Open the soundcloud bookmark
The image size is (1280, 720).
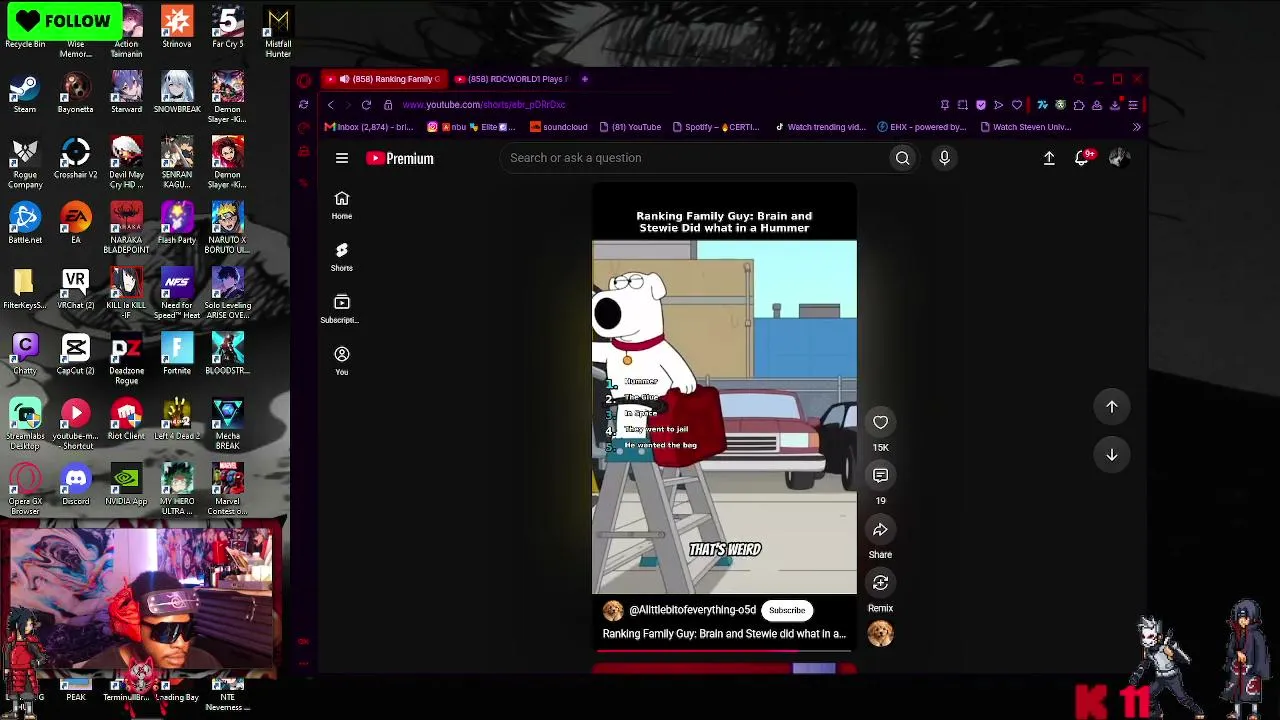click(x=559, y=127)
